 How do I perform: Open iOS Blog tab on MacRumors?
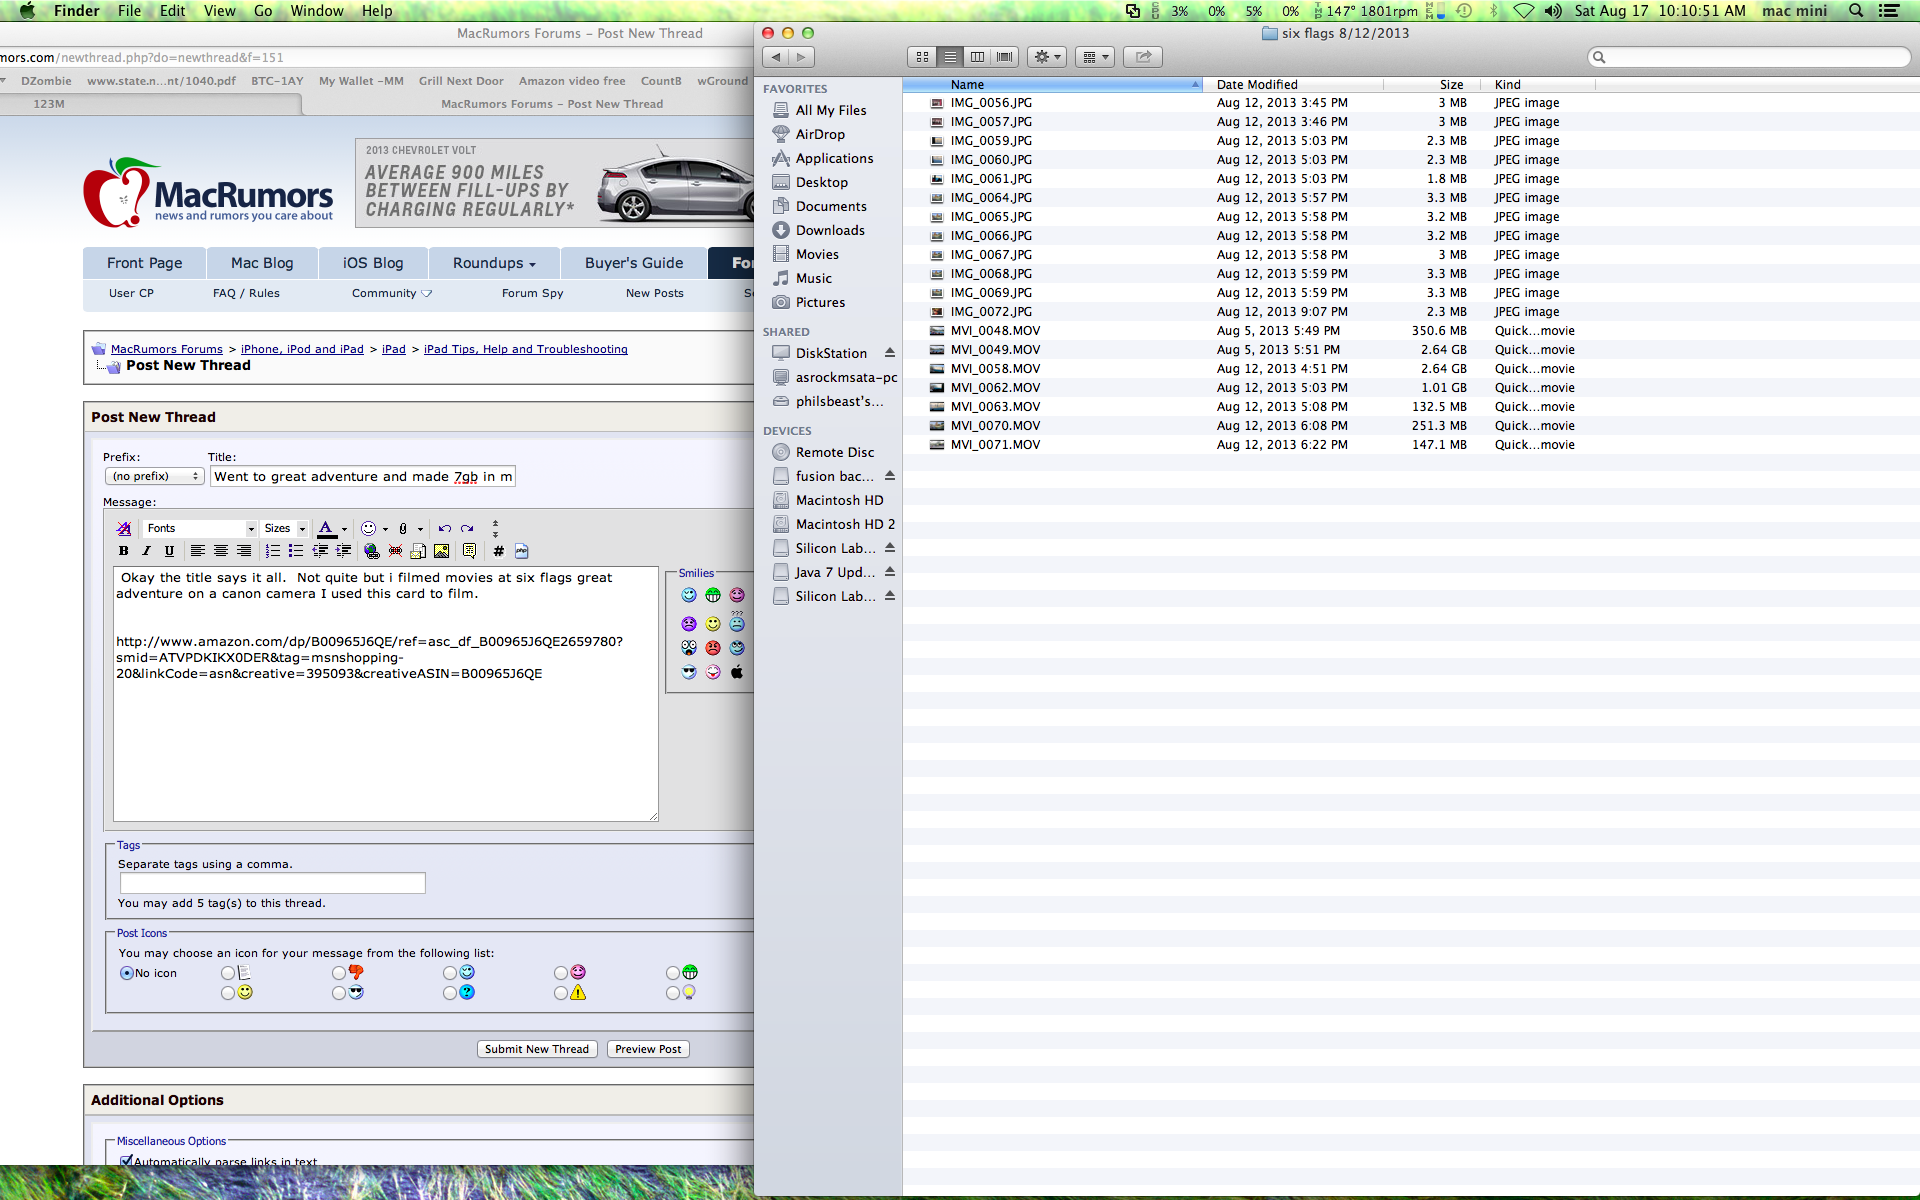coord(373,263)
